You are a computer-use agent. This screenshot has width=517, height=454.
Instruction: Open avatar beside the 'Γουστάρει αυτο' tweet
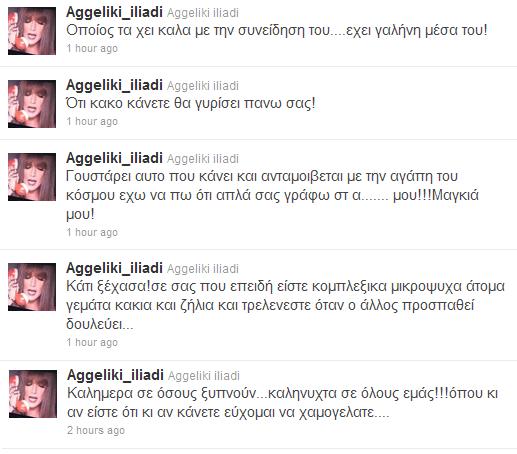click(x=32, y=177)
